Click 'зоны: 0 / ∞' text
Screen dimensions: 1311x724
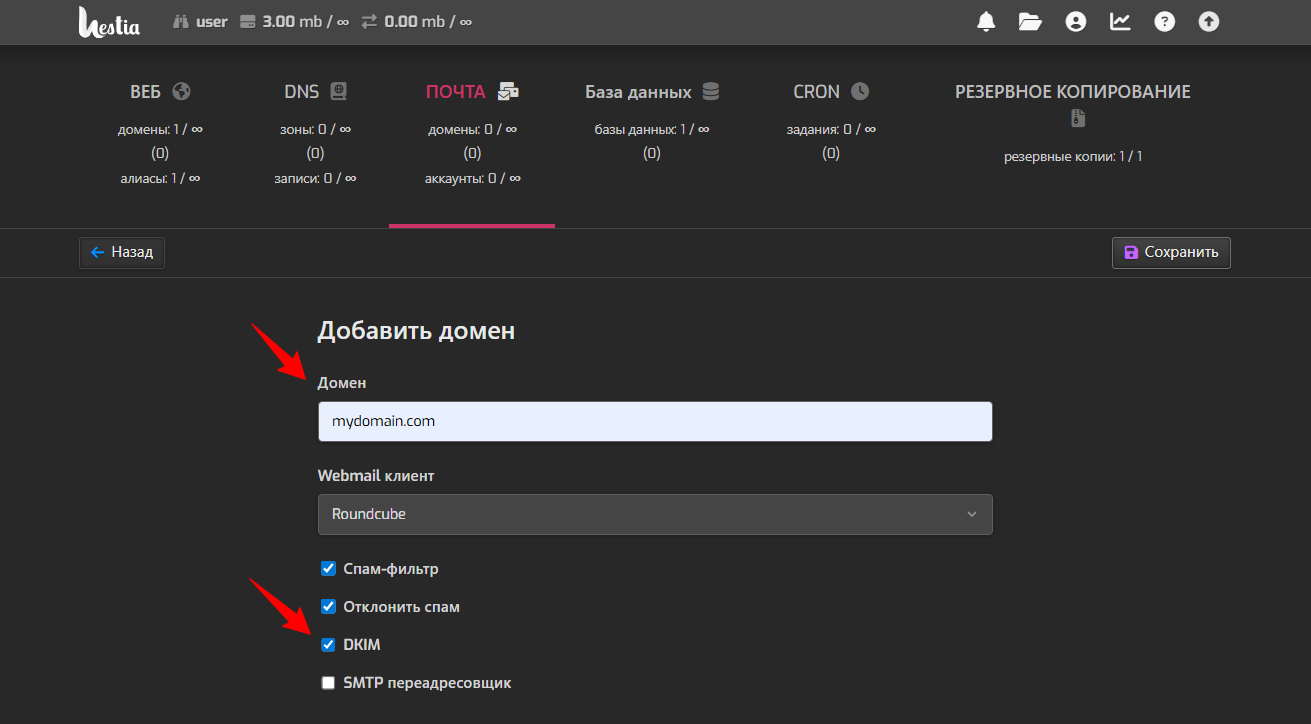tap(315, 129)
